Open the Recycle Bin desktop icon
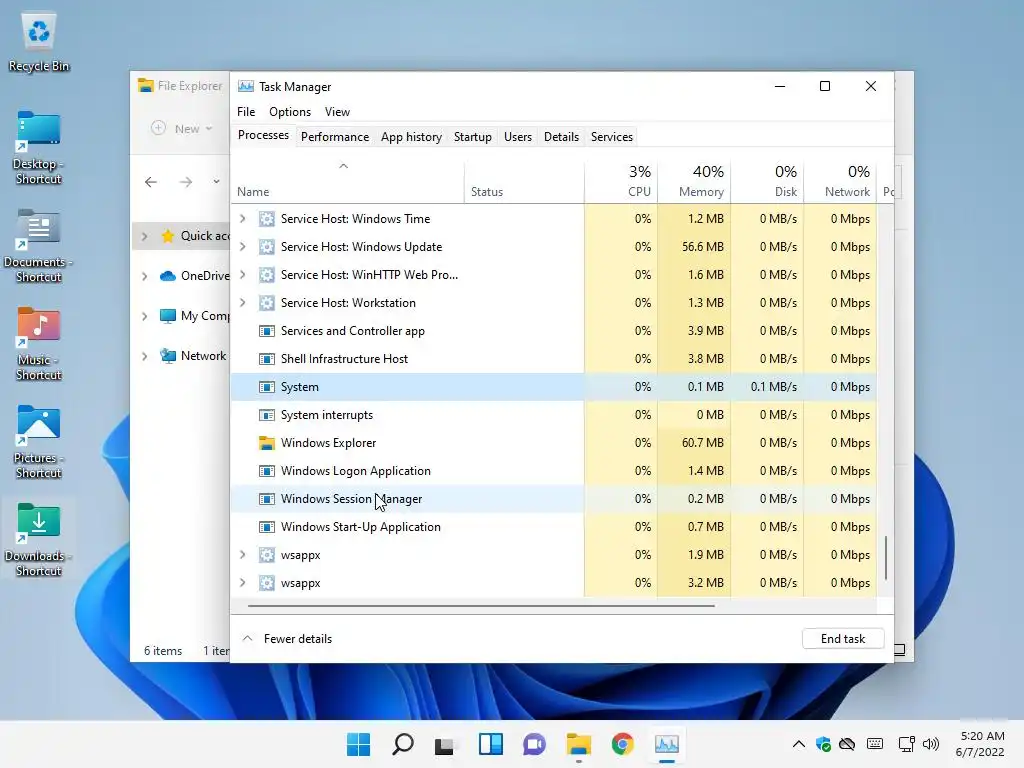Screen dimensions: 1024x768 coord(39,42)
